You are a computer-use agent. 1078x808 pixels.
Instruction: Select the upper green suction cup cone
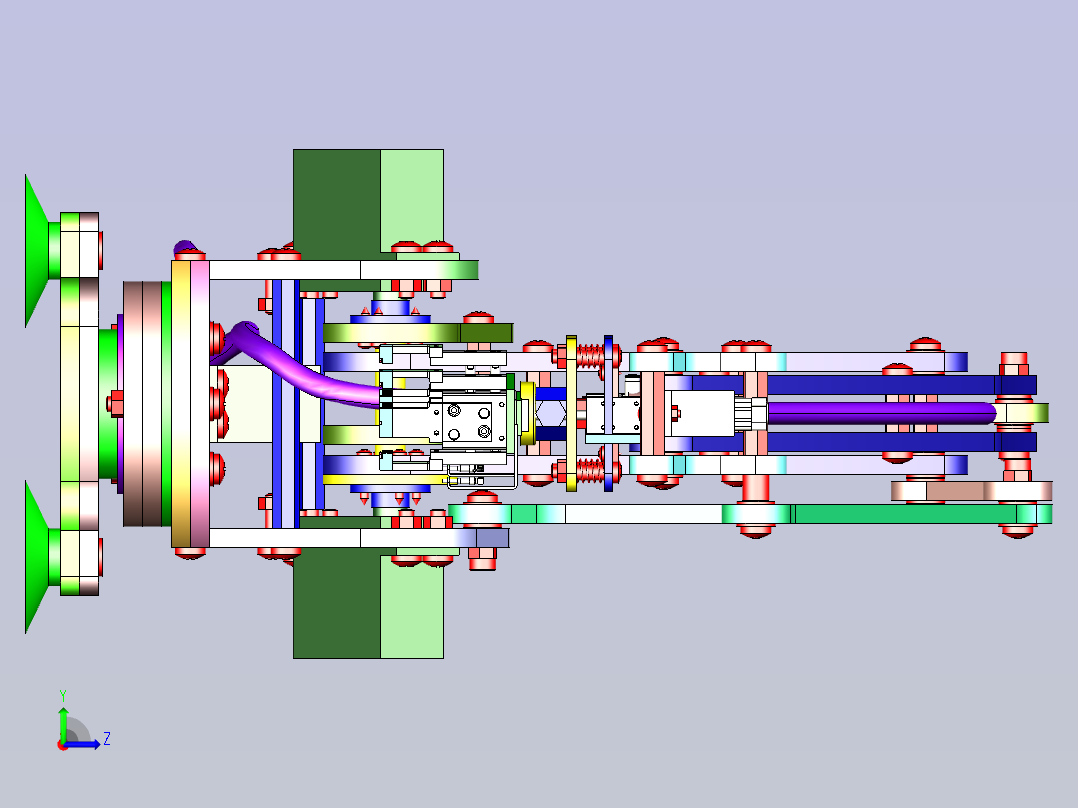[x=36, y=249]
